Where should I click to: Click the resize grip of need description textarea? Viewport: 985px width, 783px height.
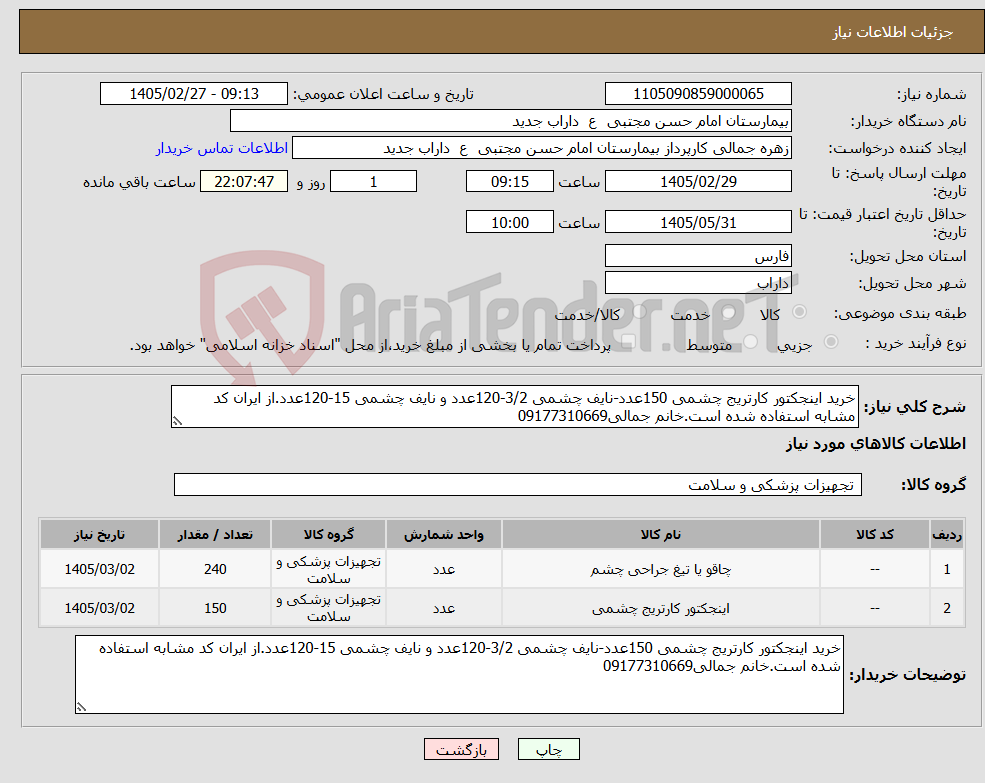pyautogui.click(x=177, y=421)
